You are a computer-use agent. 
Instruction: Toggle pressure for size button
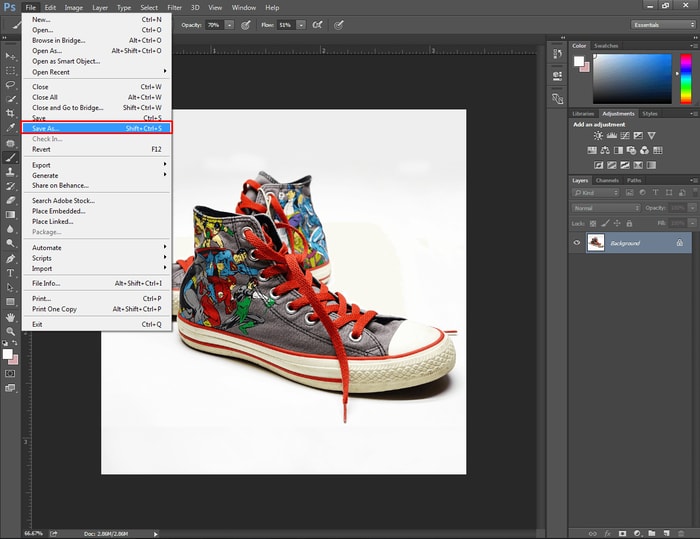339,25
